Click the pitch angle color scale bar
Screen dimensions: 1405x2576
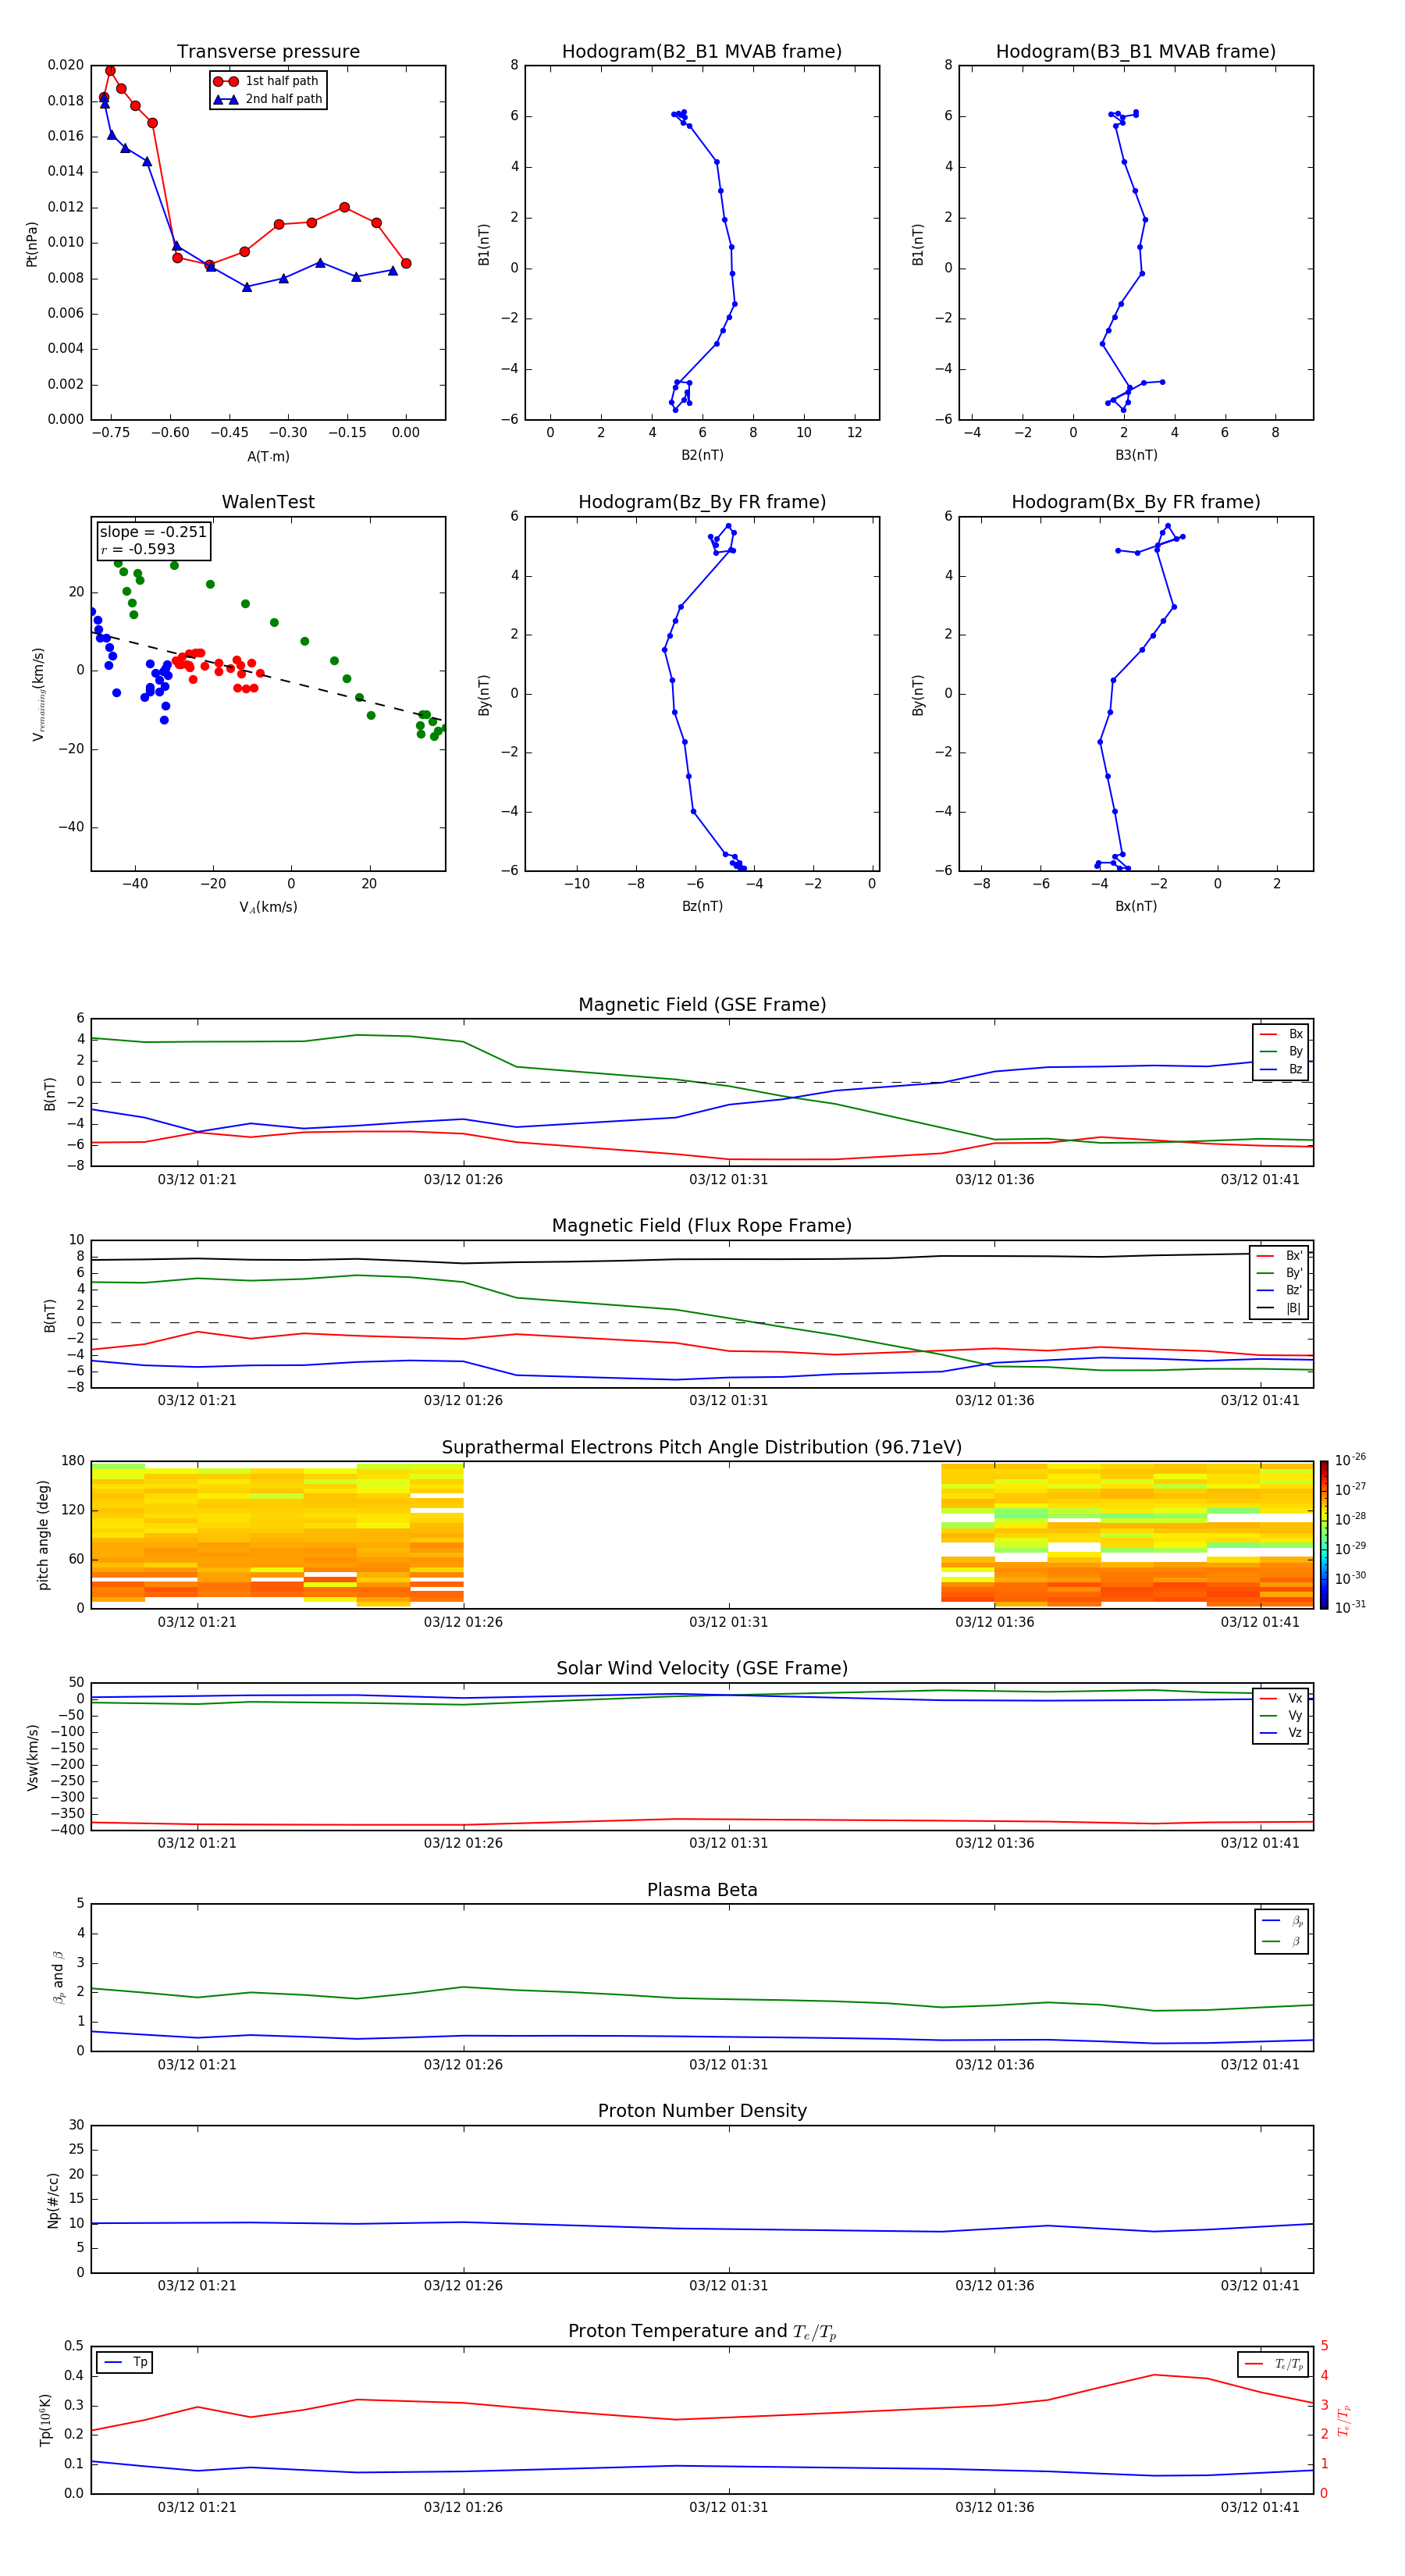pos(1324,1535)
